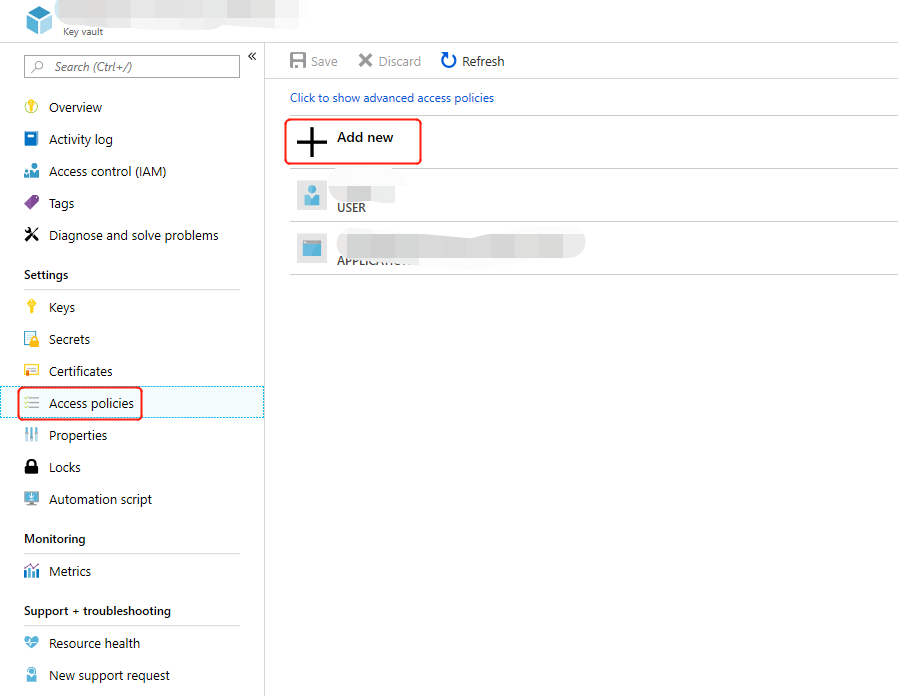Click the Metrics chart icon
This screenshot has width=898, height=696.
point(31,571)
